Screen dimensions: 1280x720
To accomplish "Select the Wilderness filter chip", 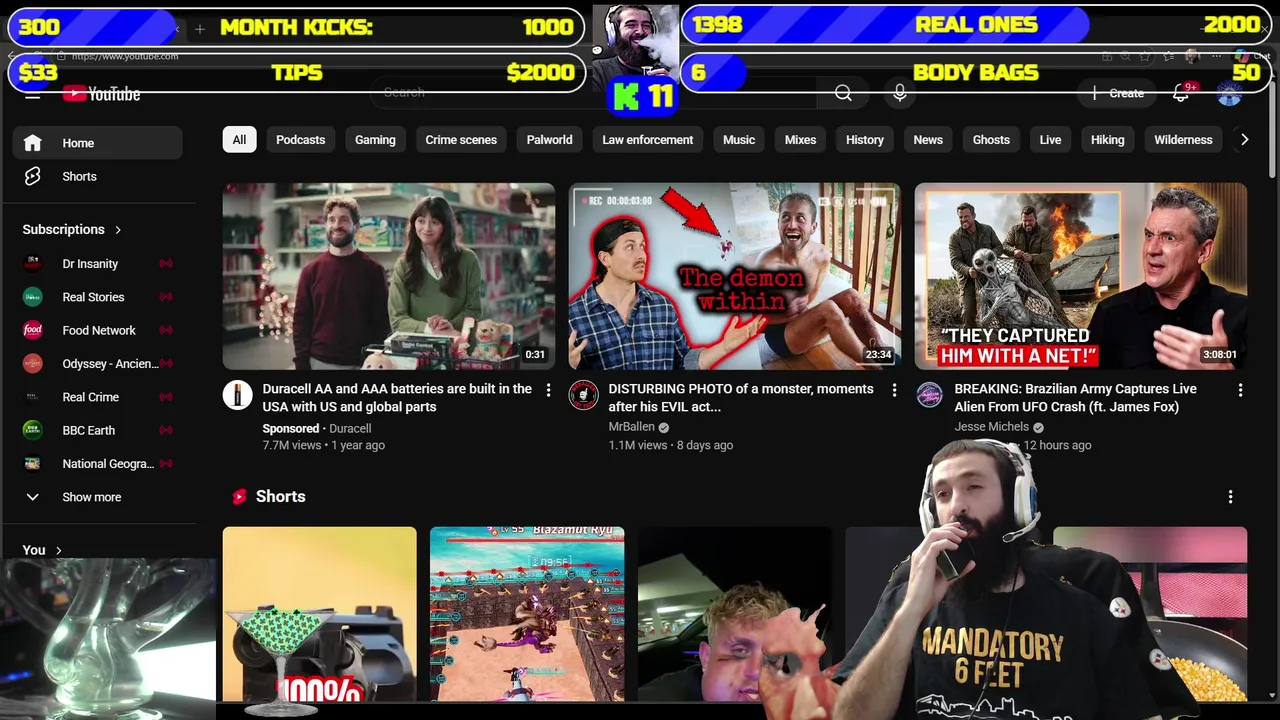I will 1183,140.
